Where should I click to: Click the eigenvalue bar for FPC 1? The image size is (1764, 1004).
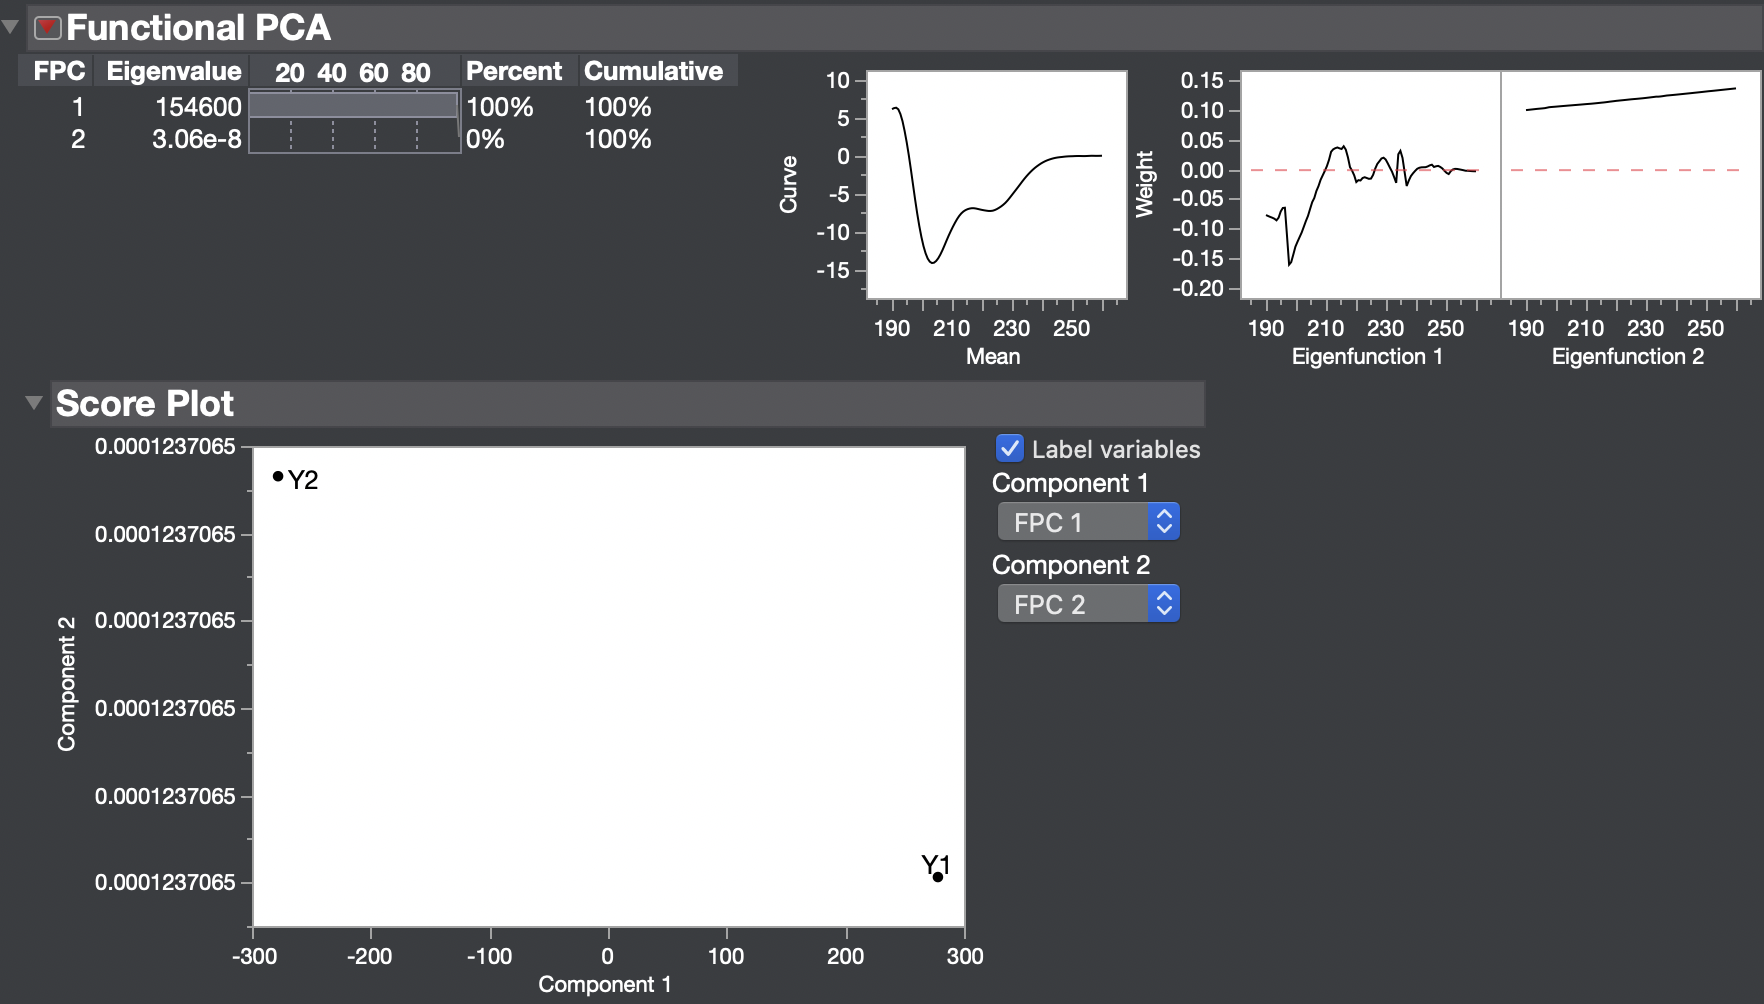click(355, 107)
